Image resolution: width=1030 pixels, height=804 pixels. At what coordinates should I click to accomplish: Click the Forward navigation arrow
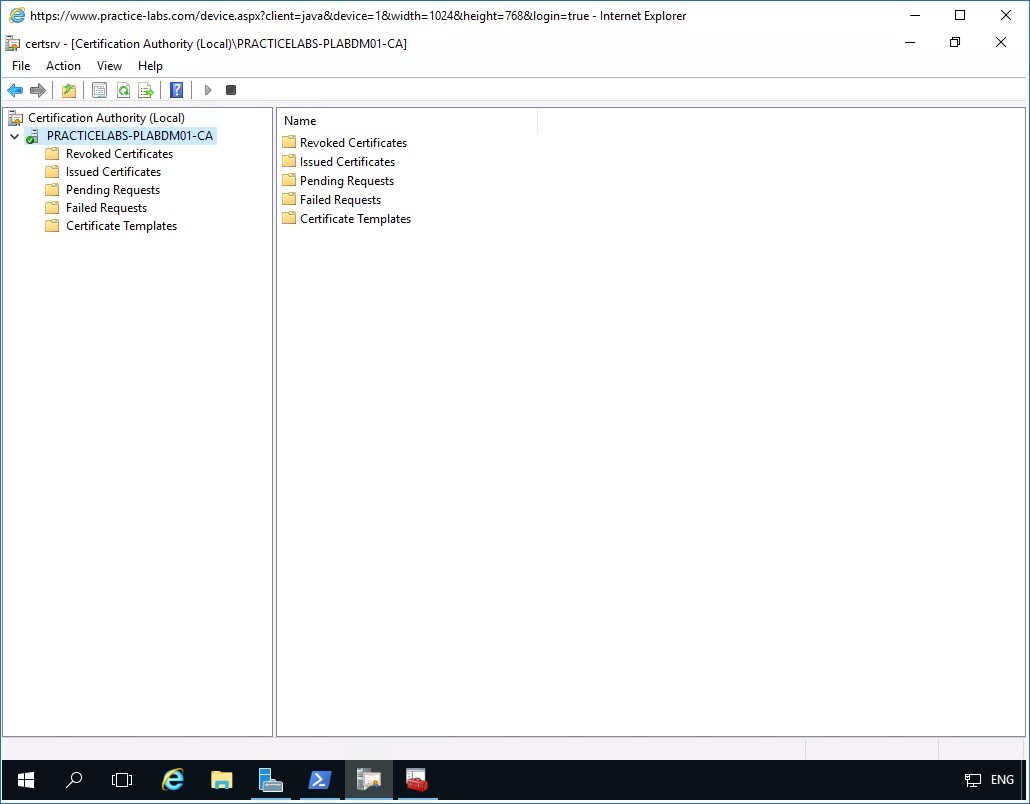pyautogui.click(x=38, y=90)
